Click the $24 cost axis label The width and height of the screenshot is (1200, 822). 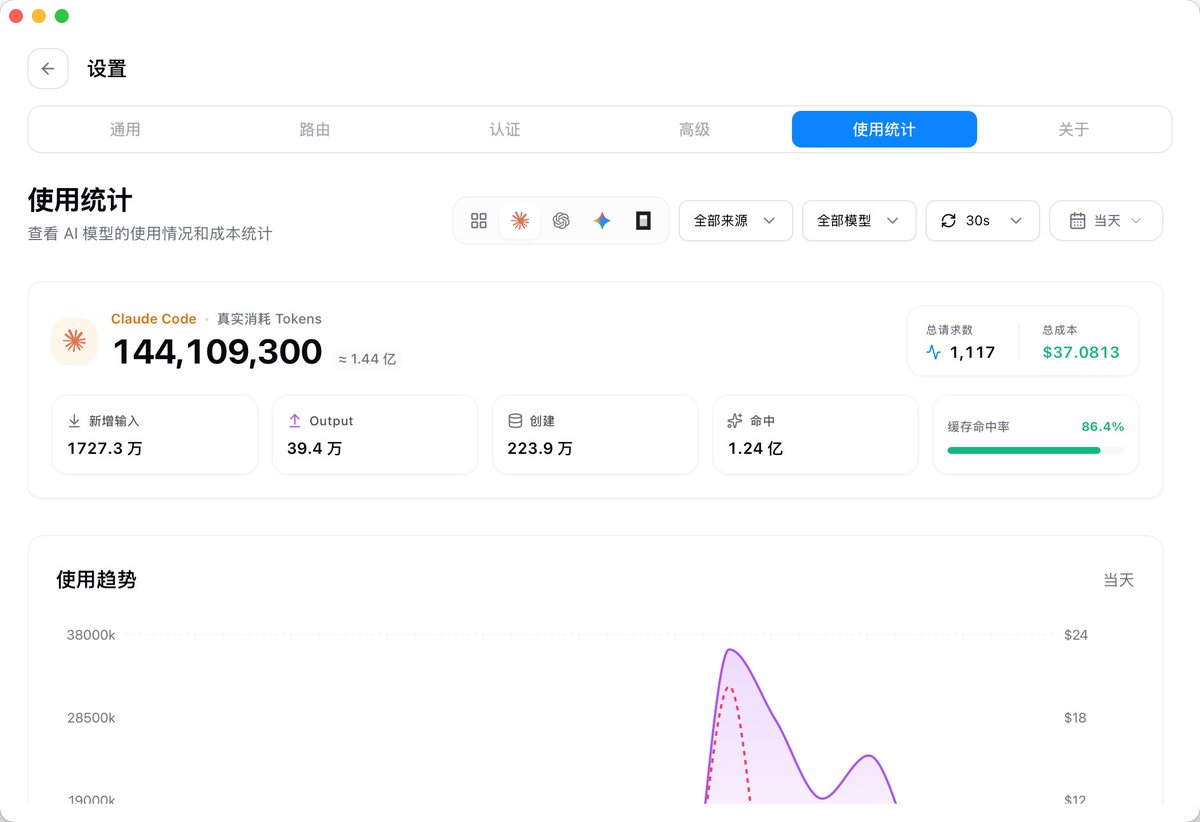coord(1076,635)
